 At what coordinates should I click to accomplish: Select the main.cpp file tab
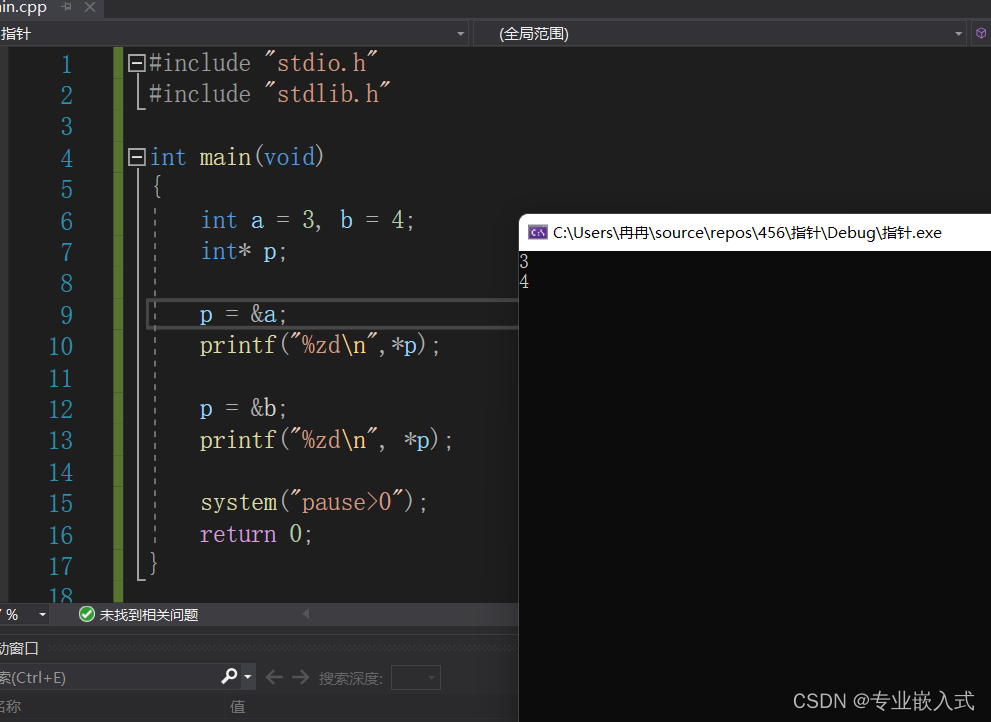pyautogui.click(x=23, y=7)
